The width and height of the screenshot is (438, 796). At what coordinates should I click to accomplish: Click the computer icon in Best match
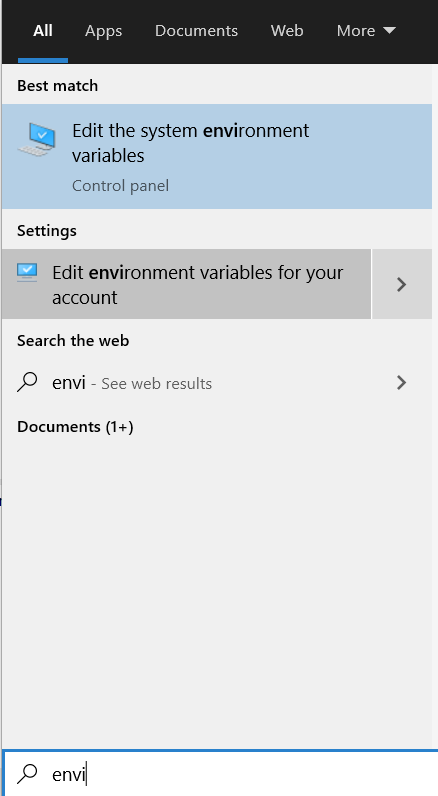pos(38,139)
